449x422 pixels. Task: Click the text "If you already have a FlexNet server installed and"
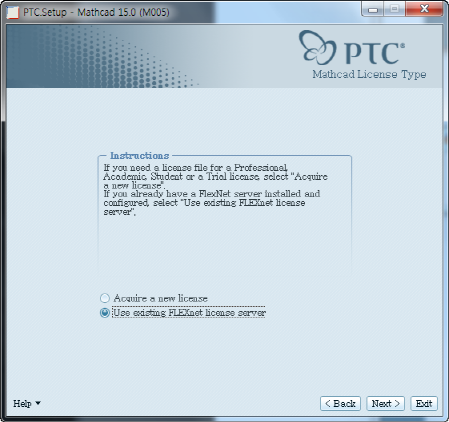(x=212, y=194)
